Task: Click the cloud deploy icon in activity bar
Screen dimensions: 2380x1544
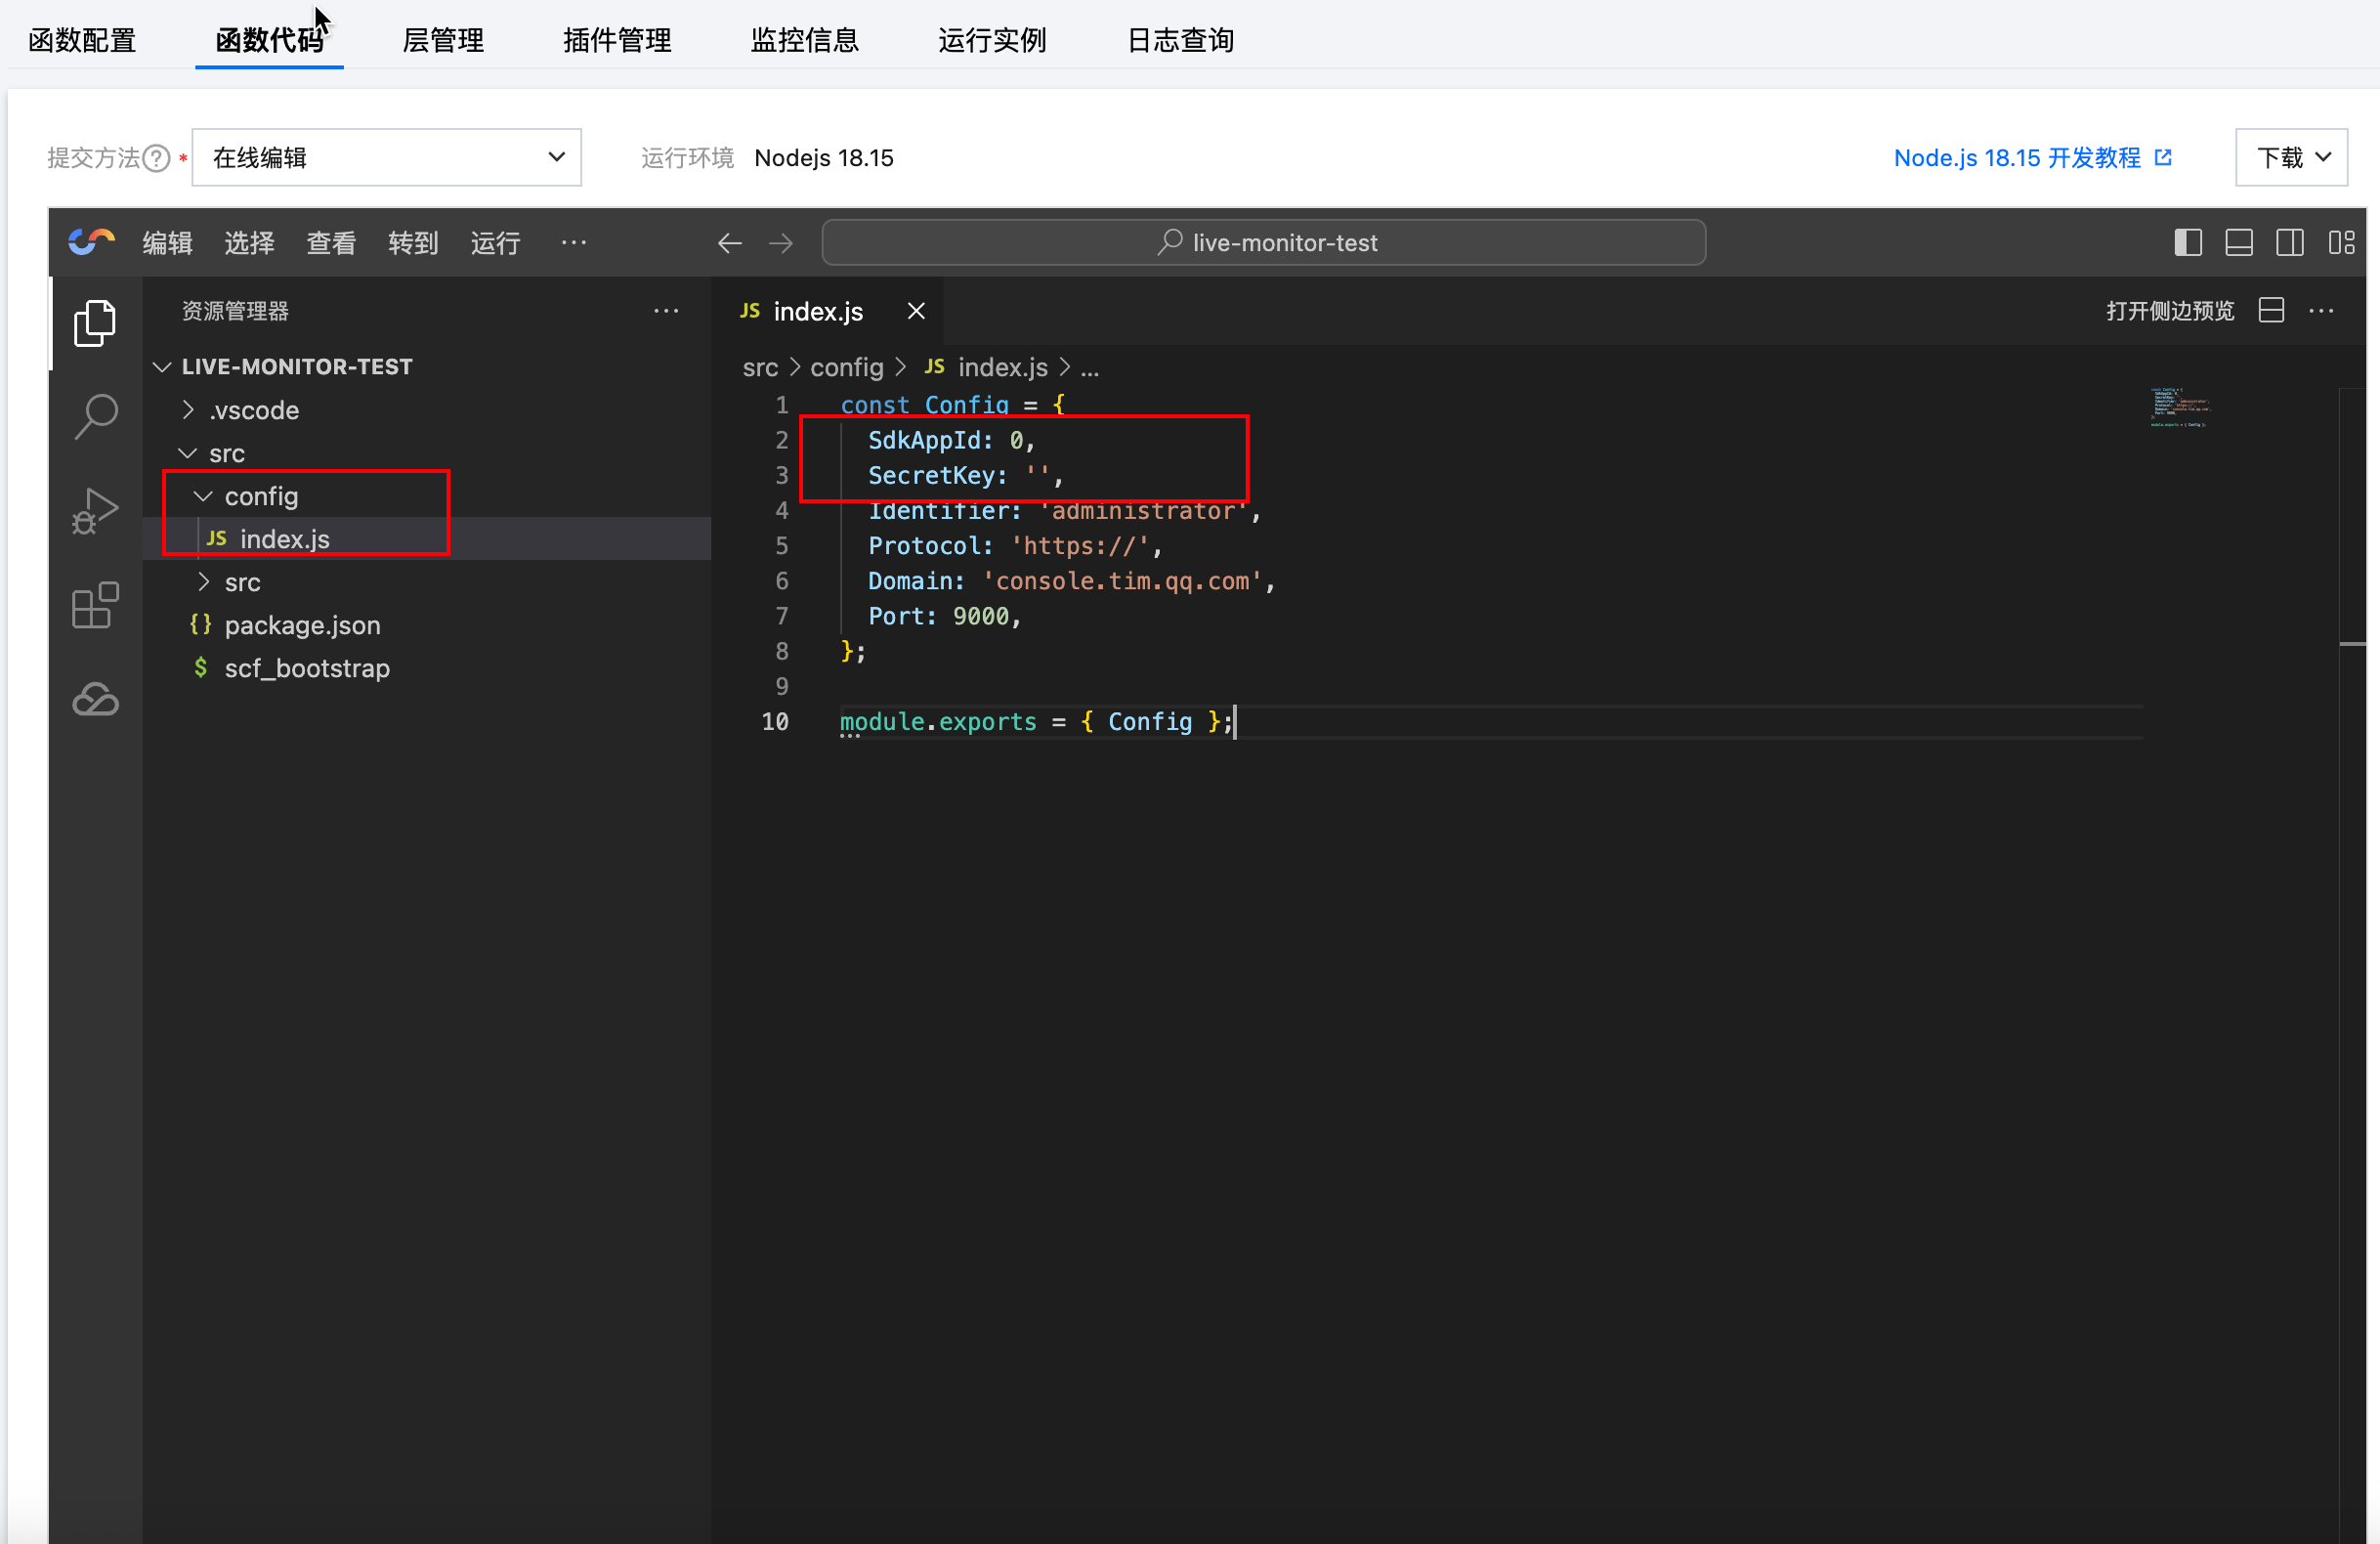Action: pyautogui.click(x=95, y=699)
